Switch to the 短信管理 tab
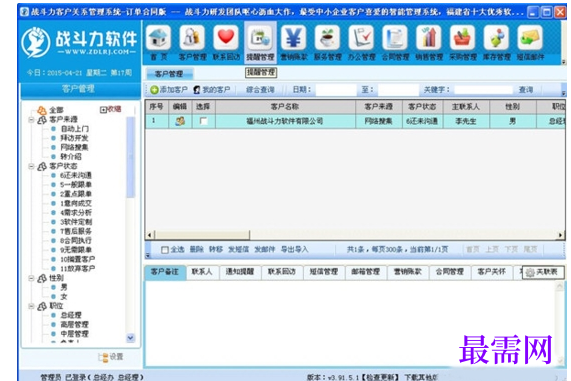 point(324,272)
